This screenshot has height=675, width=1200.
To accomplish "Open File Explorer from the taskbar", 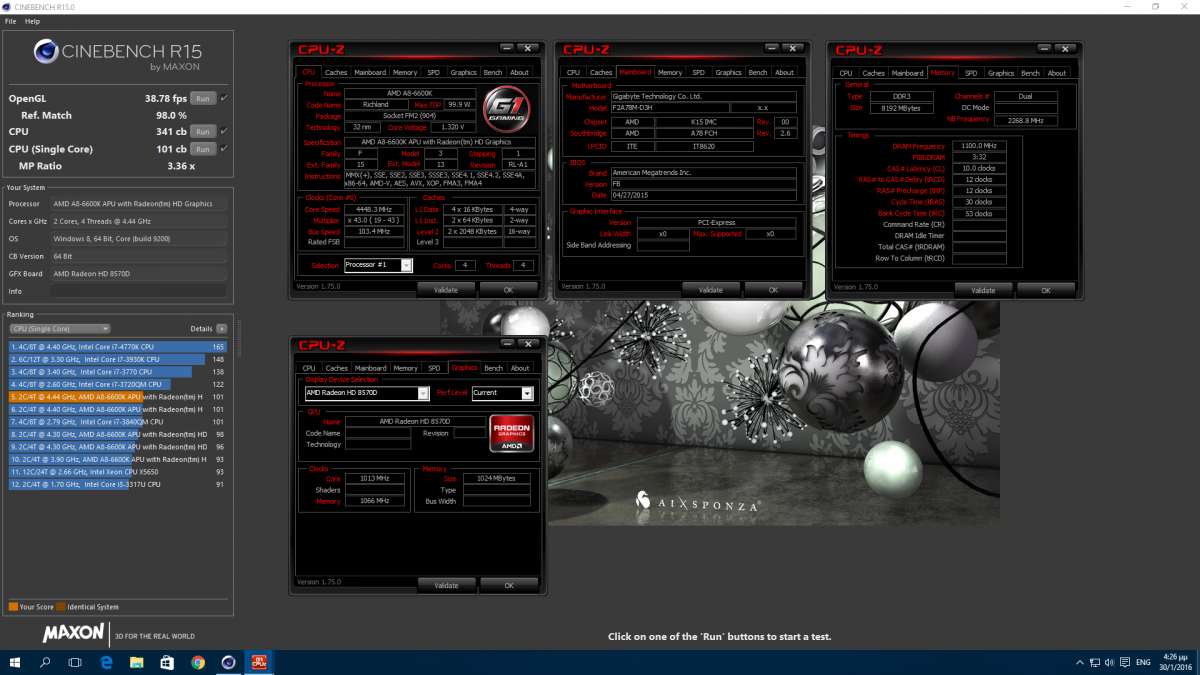I will coord(137,662).
